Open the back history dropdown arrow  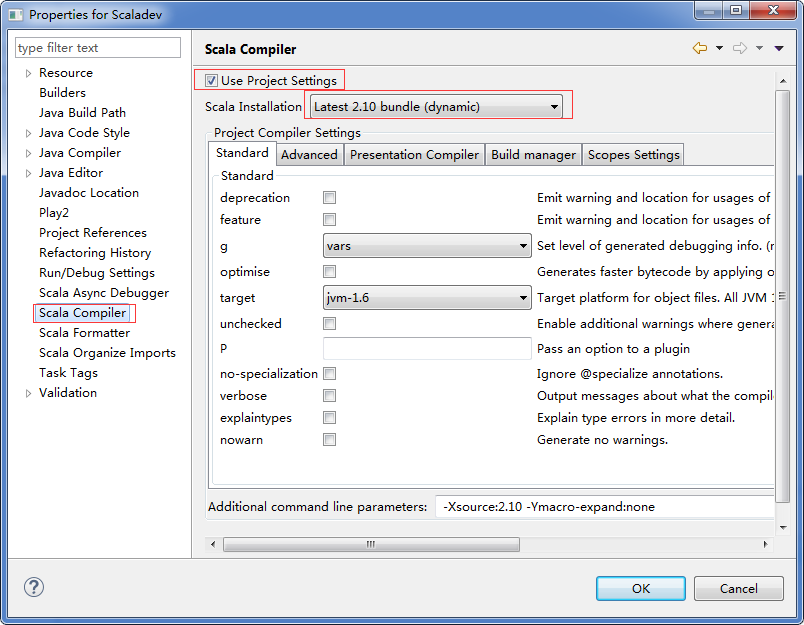[719, 48]
